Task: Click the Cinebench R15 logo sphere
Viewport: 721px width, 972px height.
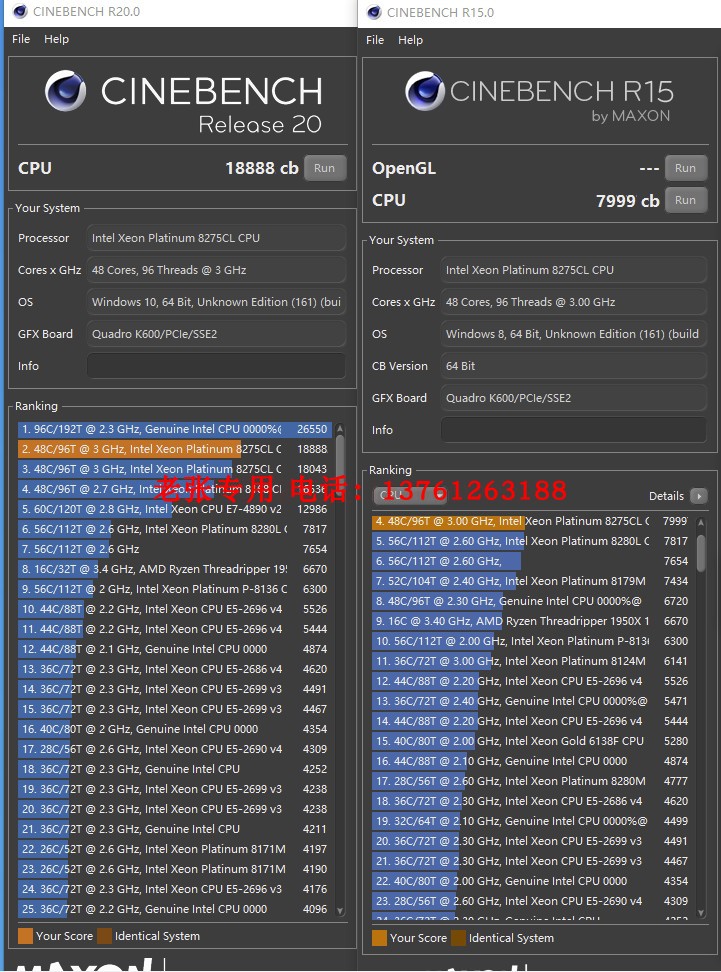Action: point(425,91)
